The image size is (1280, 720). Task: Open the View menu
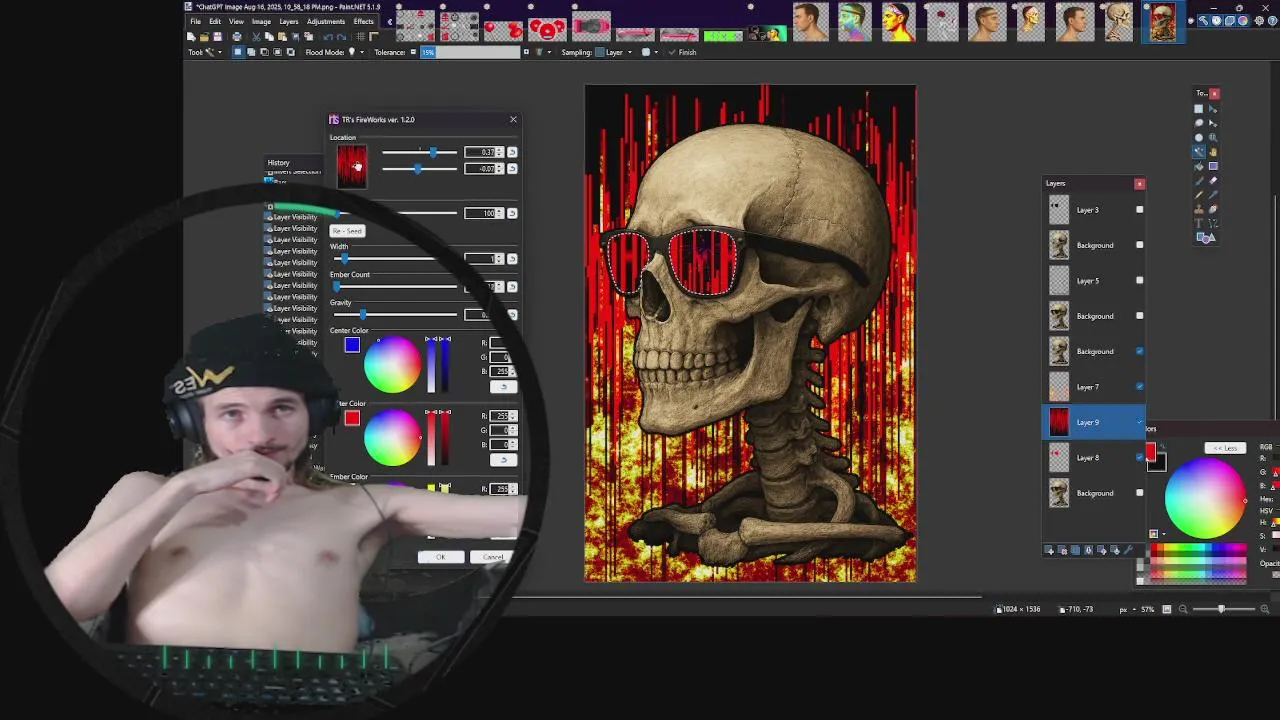tap(236, 21)
